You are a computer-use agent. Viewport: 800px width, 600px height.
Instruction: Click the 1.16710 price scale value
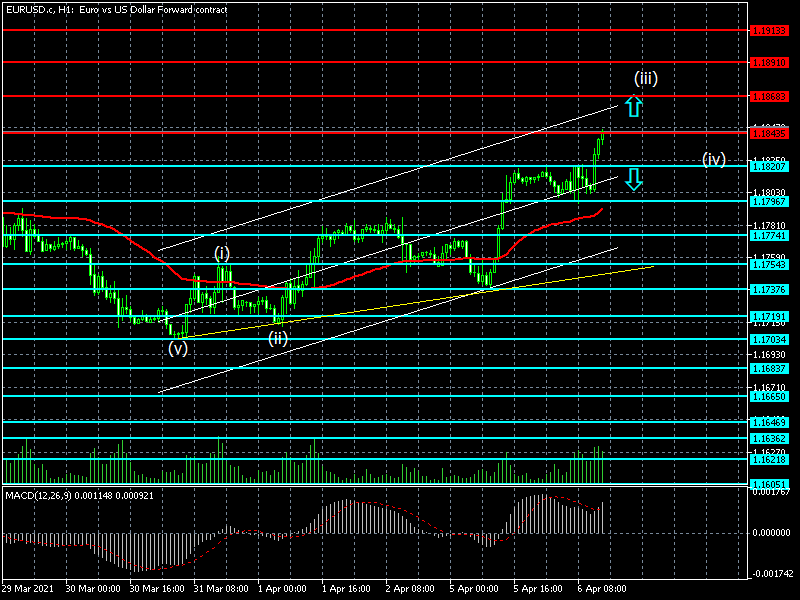[x=769, y=387]
